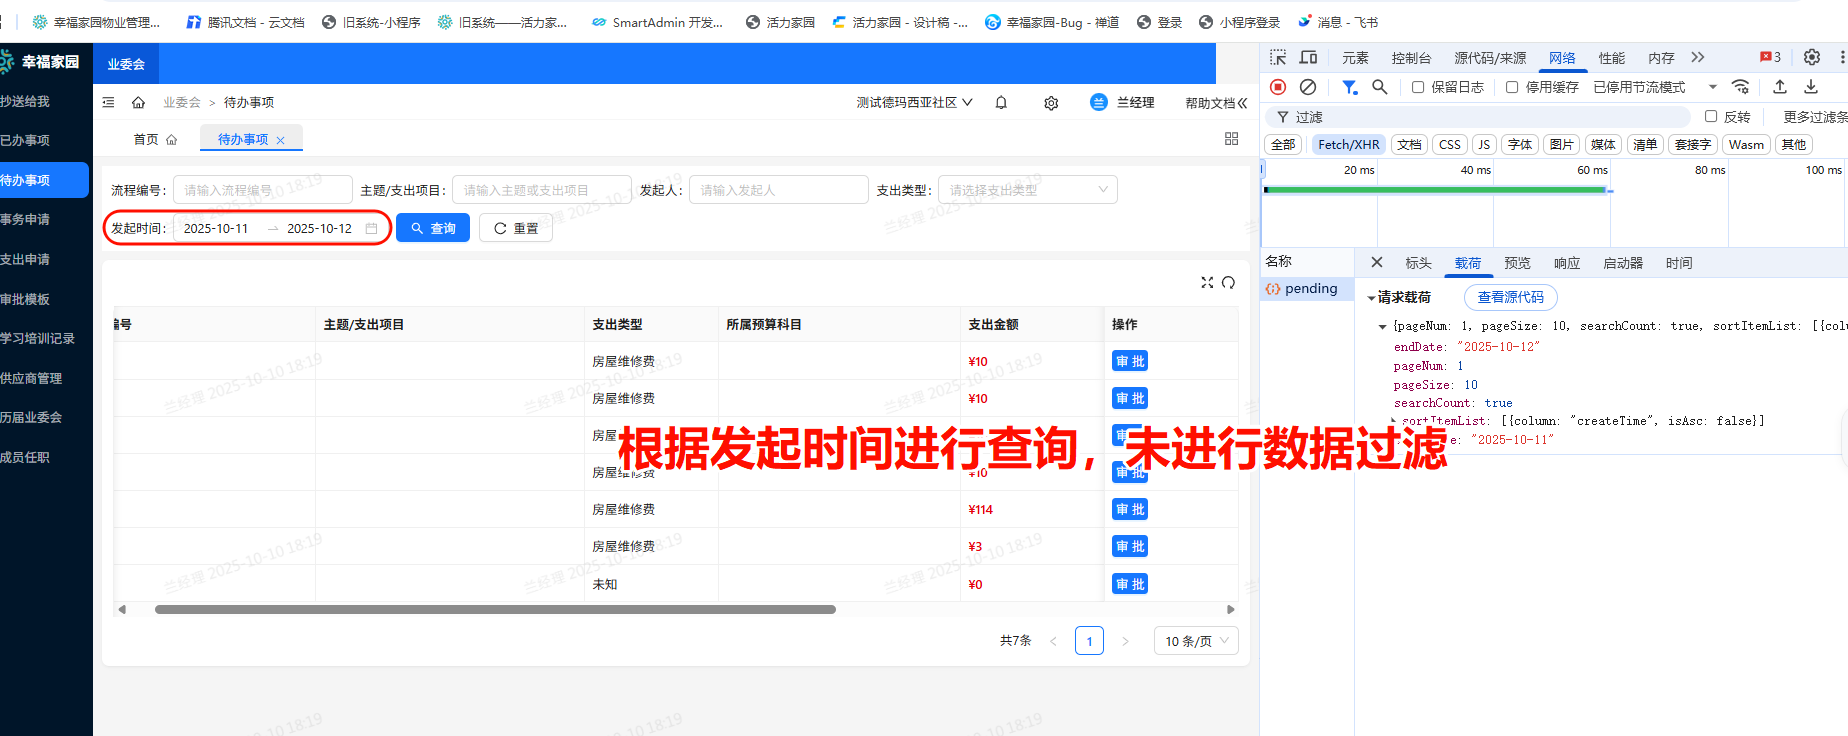Open the tab grid layout icon
Viewport: 1848px width, 736px height.
coord(1231,139)
